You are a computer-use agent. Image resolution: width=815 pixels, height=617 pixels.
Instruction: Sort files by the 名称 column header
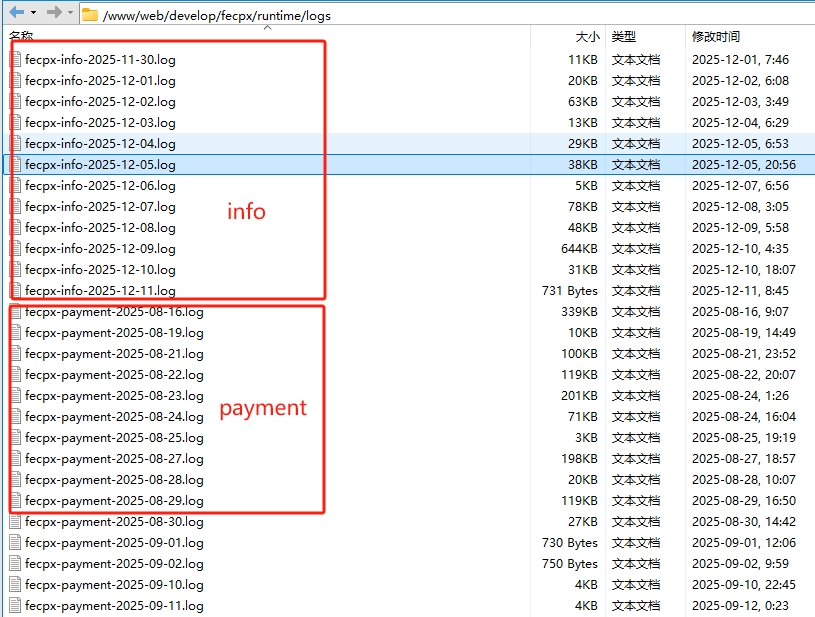(21, 37)
